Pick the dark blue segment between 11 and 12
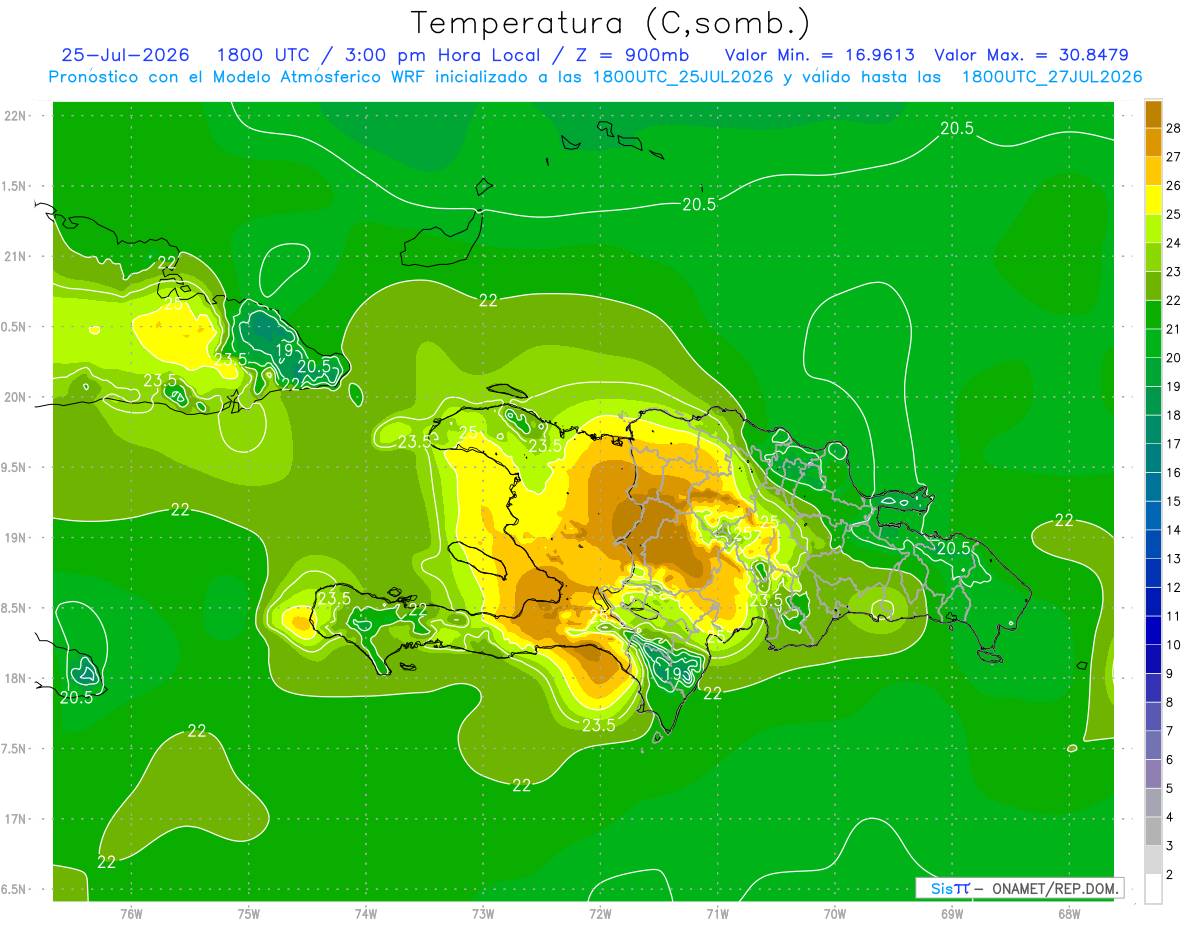Image resolution: width=1200 pixels, height=927 pixels. (1153, 602)
